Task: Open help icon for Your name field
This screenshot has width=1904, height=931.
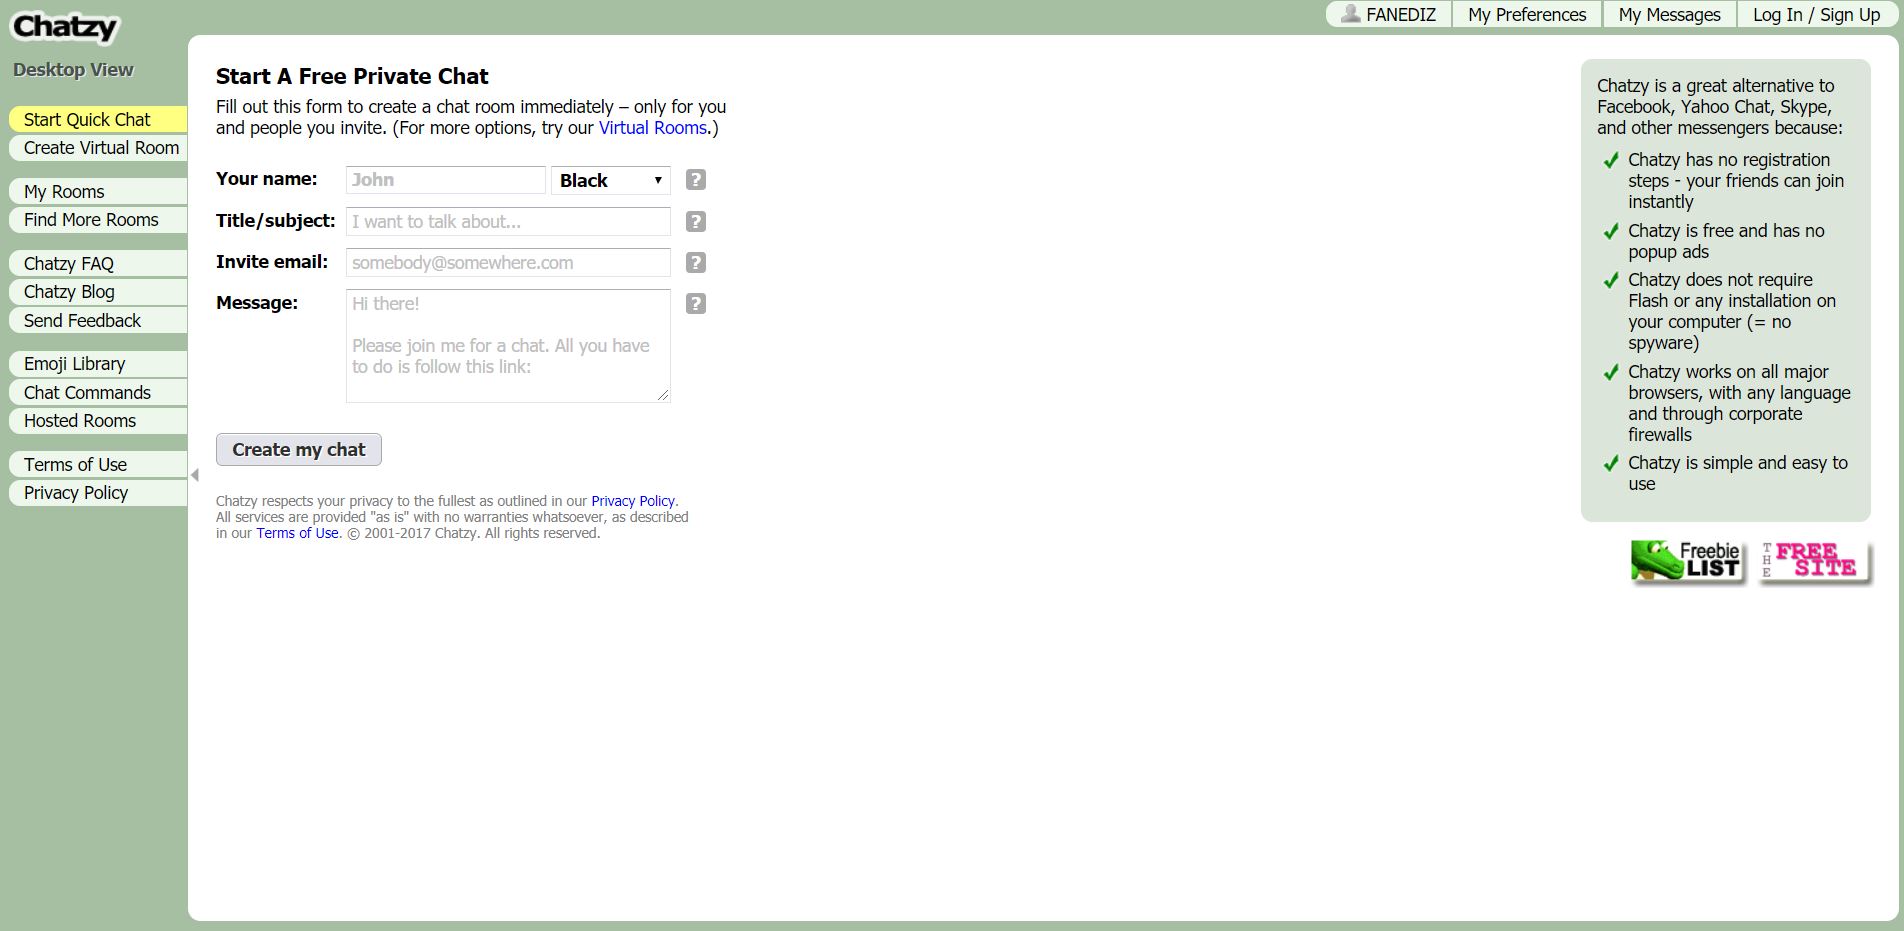Action: point(696,180)
